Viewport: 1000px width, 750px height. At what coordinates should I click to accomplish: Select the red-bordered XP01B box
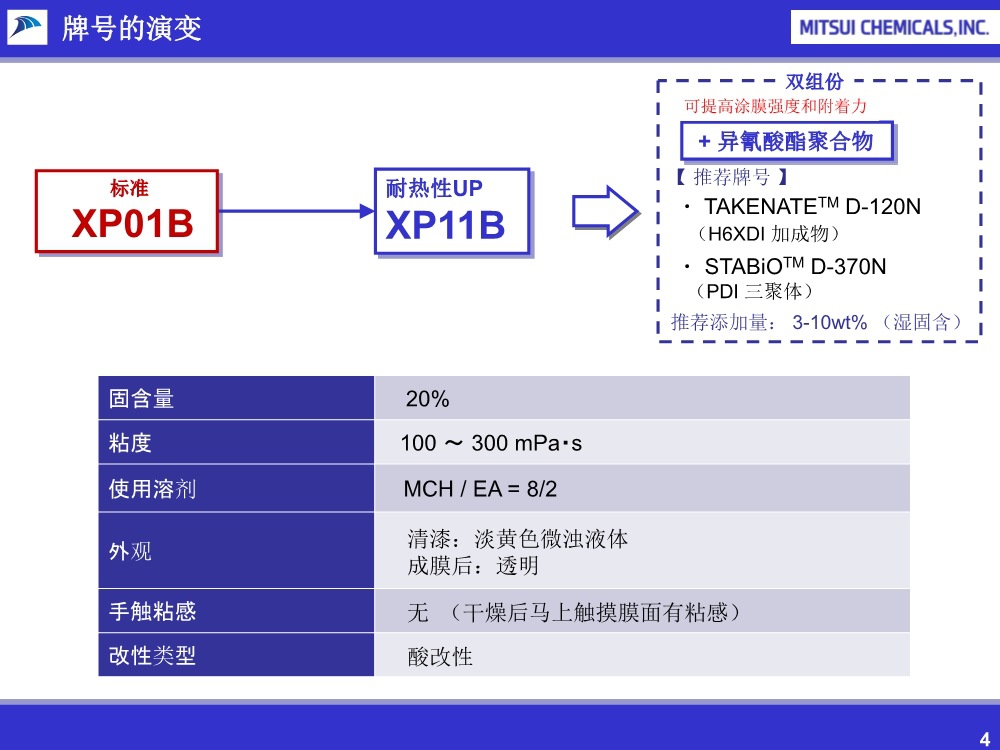(x=127, y=212)
